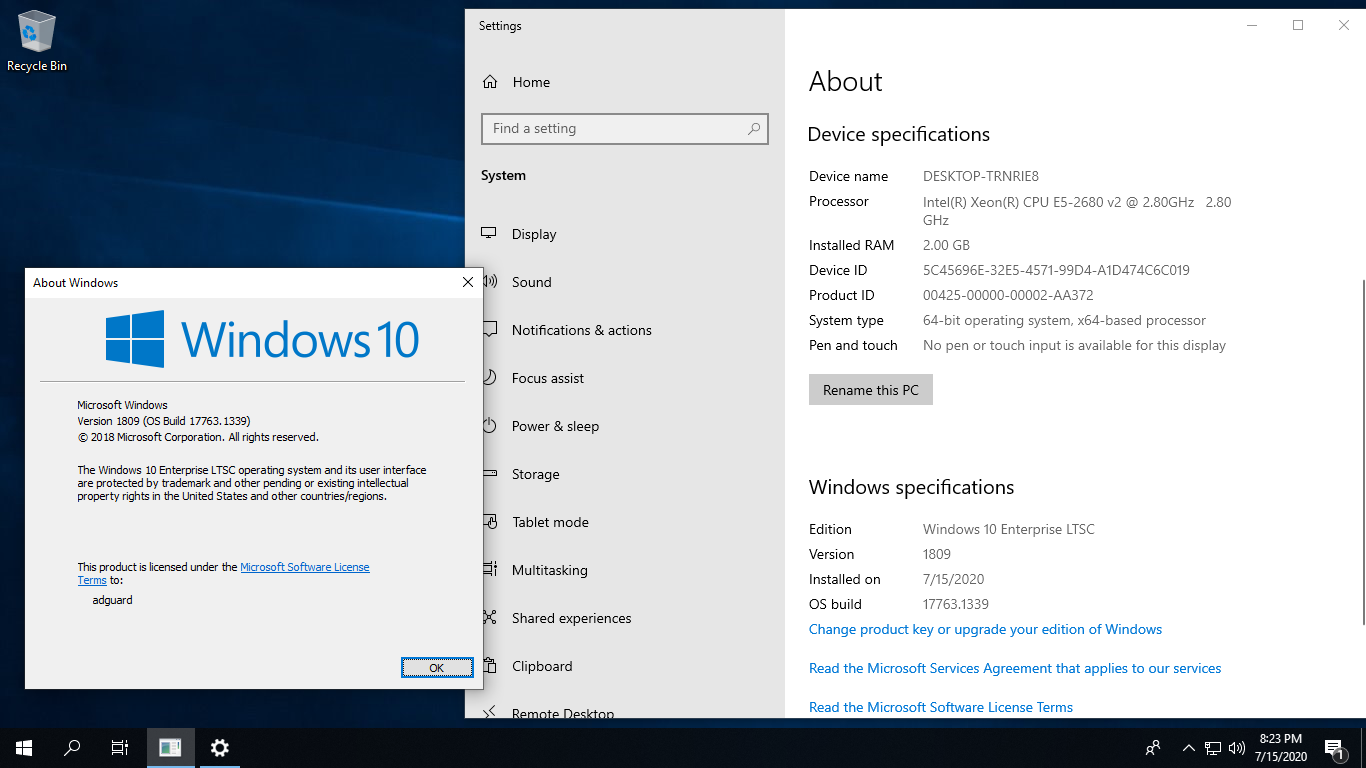This screenshot has height=768, width=1366.
Task: Click Installed RAM value 2.00 GB
Action: [x=946, y=245]
